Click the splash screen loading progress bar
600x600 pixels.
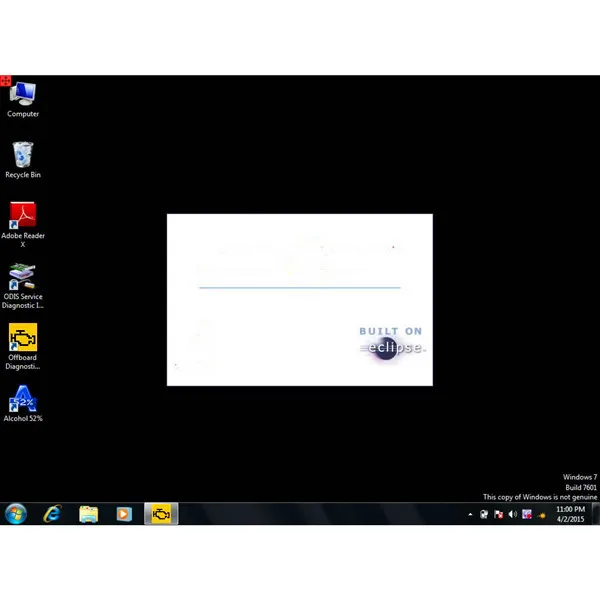click(x=300, y=287)
